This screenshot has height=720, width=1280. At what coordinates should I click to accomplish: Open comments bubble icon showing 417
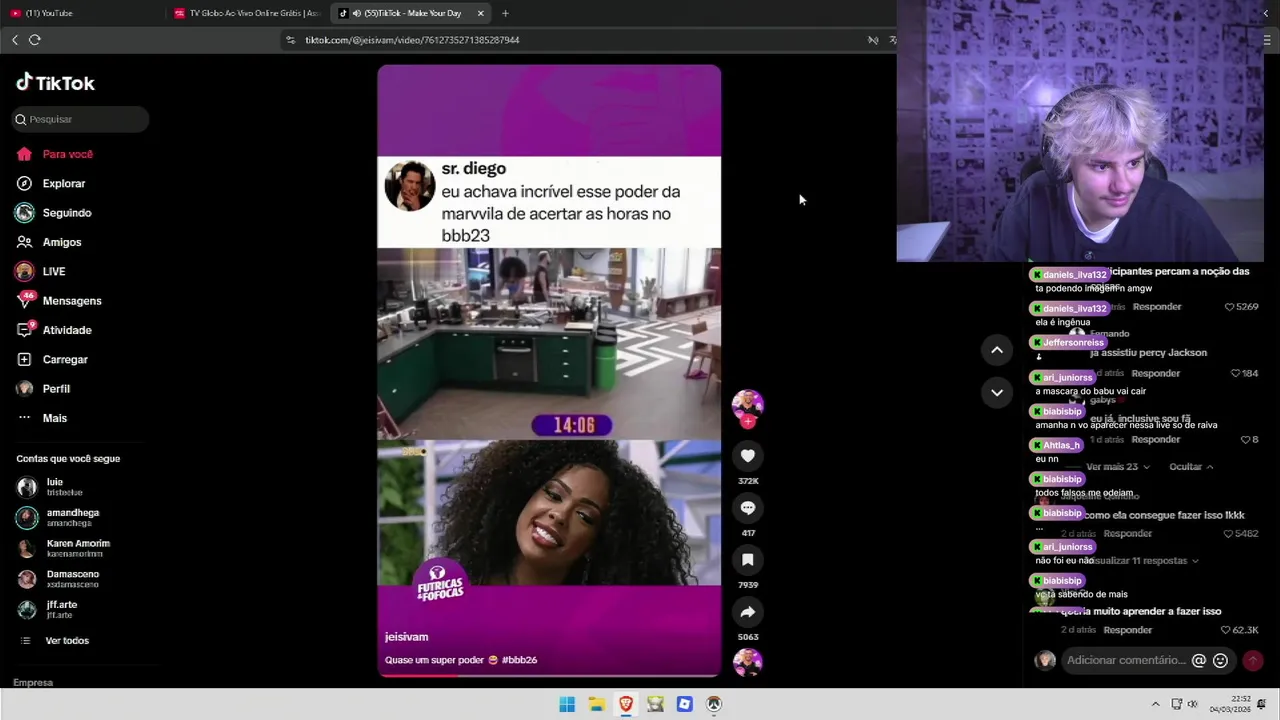747,508
